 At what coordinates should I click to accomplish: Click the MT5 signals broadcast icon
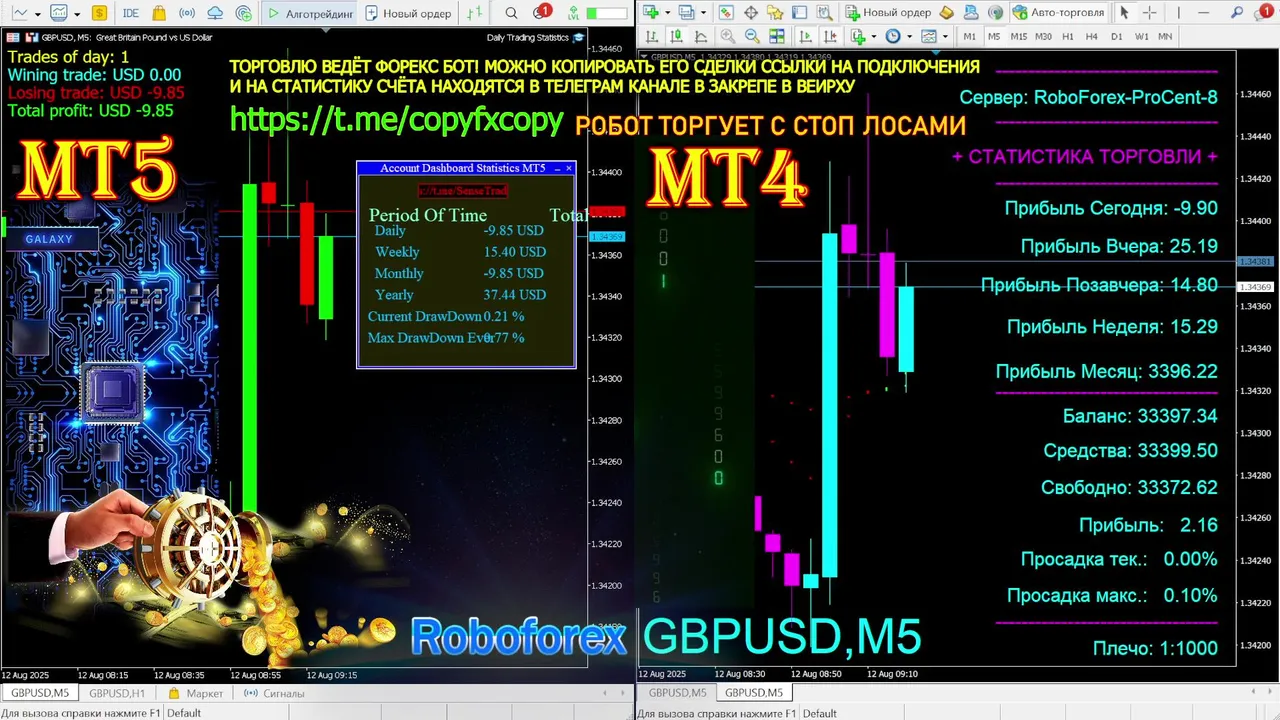tap(187, 13)
